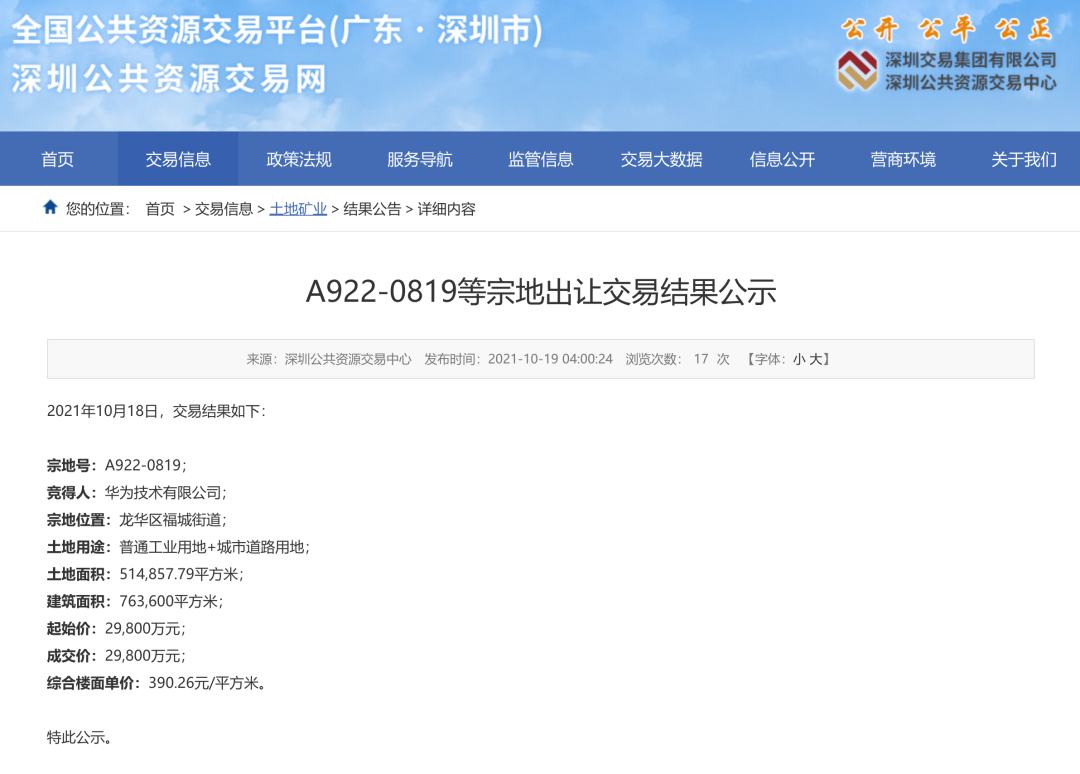Set font size to 大
This screenshot has width=1080, height=774.
tap(815, 359)
